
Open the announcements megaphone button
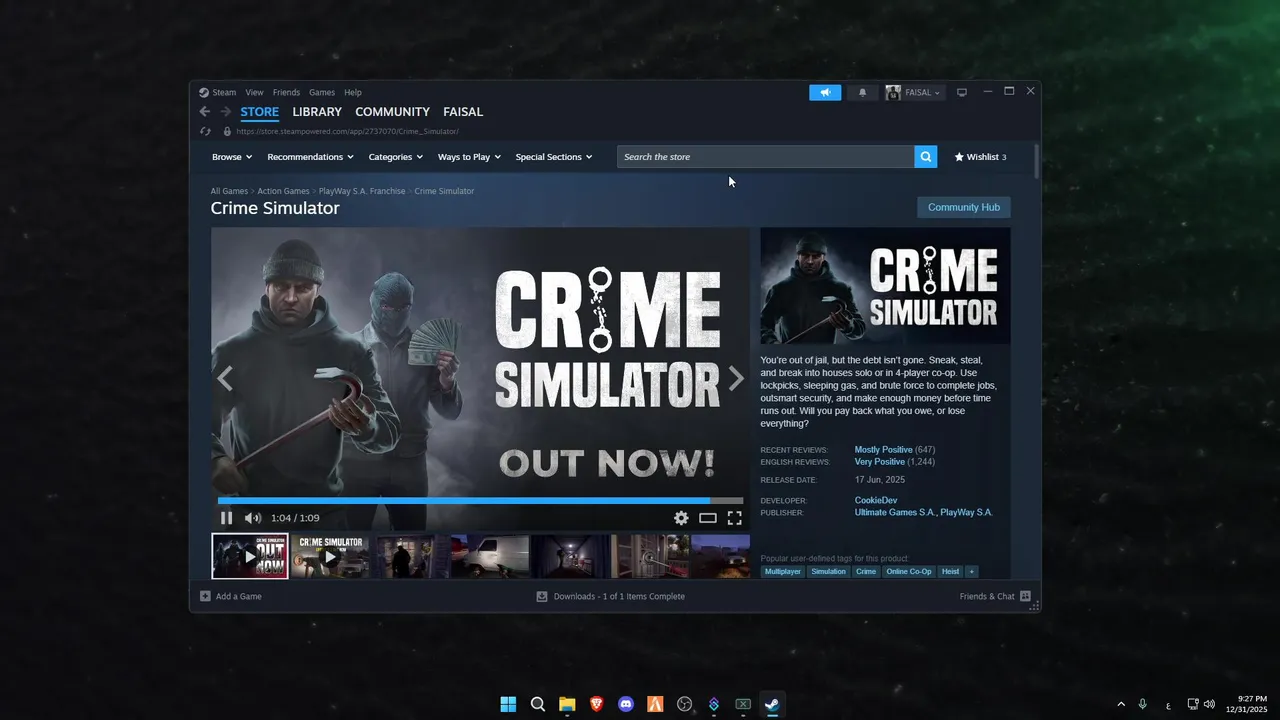825,92
